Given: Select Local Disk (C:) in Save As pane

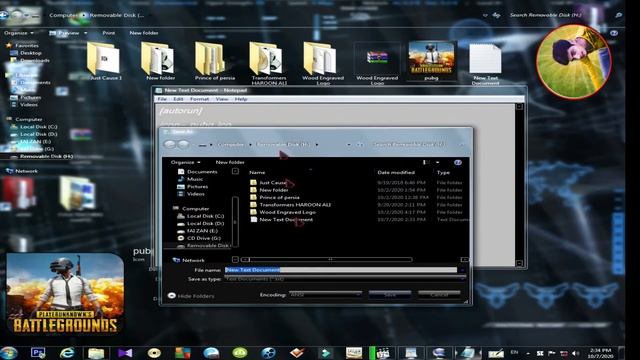Looking at the screenshot, I should pyautogui.click(x=200, y=216).
